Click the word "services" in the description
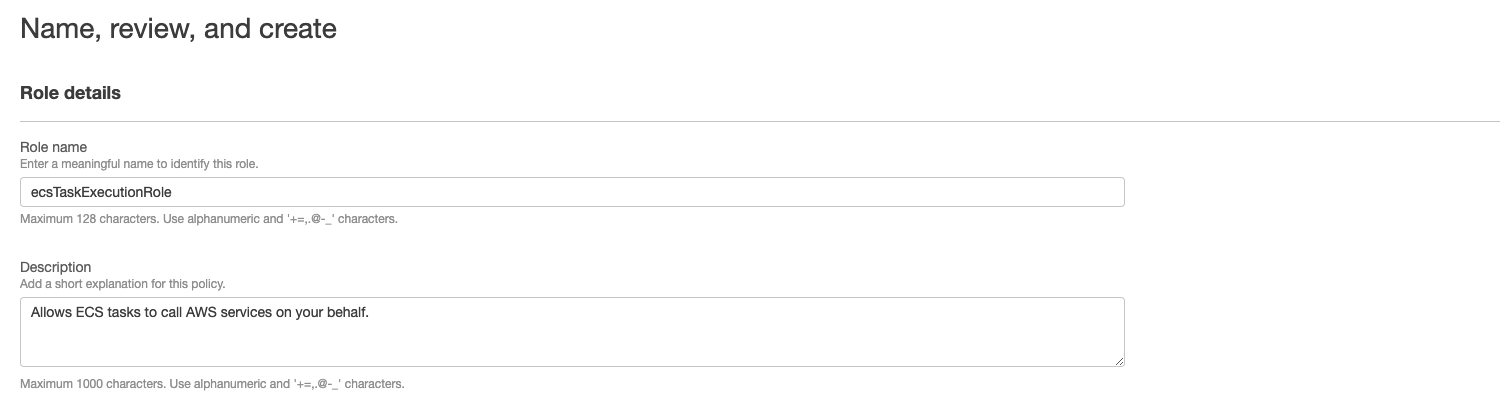The height and width of the screenshot is (414, 1509). click(250, 313)
